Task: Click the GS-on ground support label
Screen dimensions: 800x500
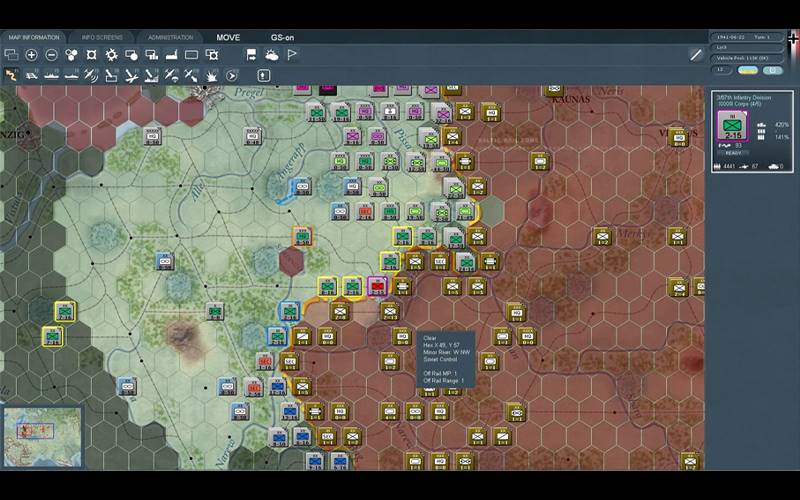Action: click(x=283, y=37)
